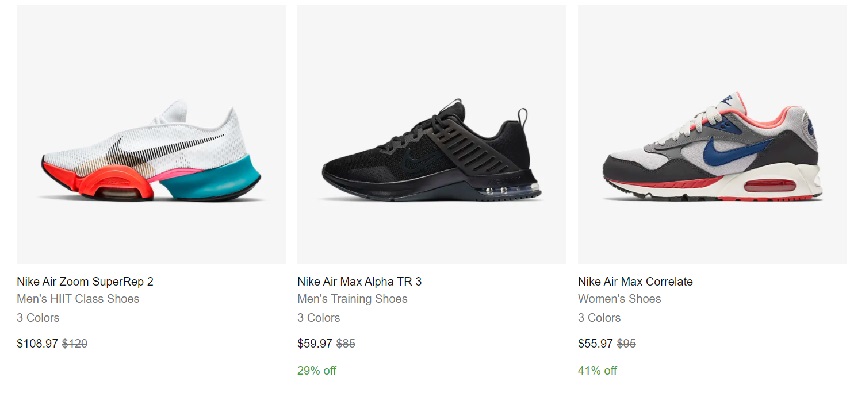Select Men's Training Shoes subtitle
This screenshot has height=393, width=850.
click(x=352, y=299)
